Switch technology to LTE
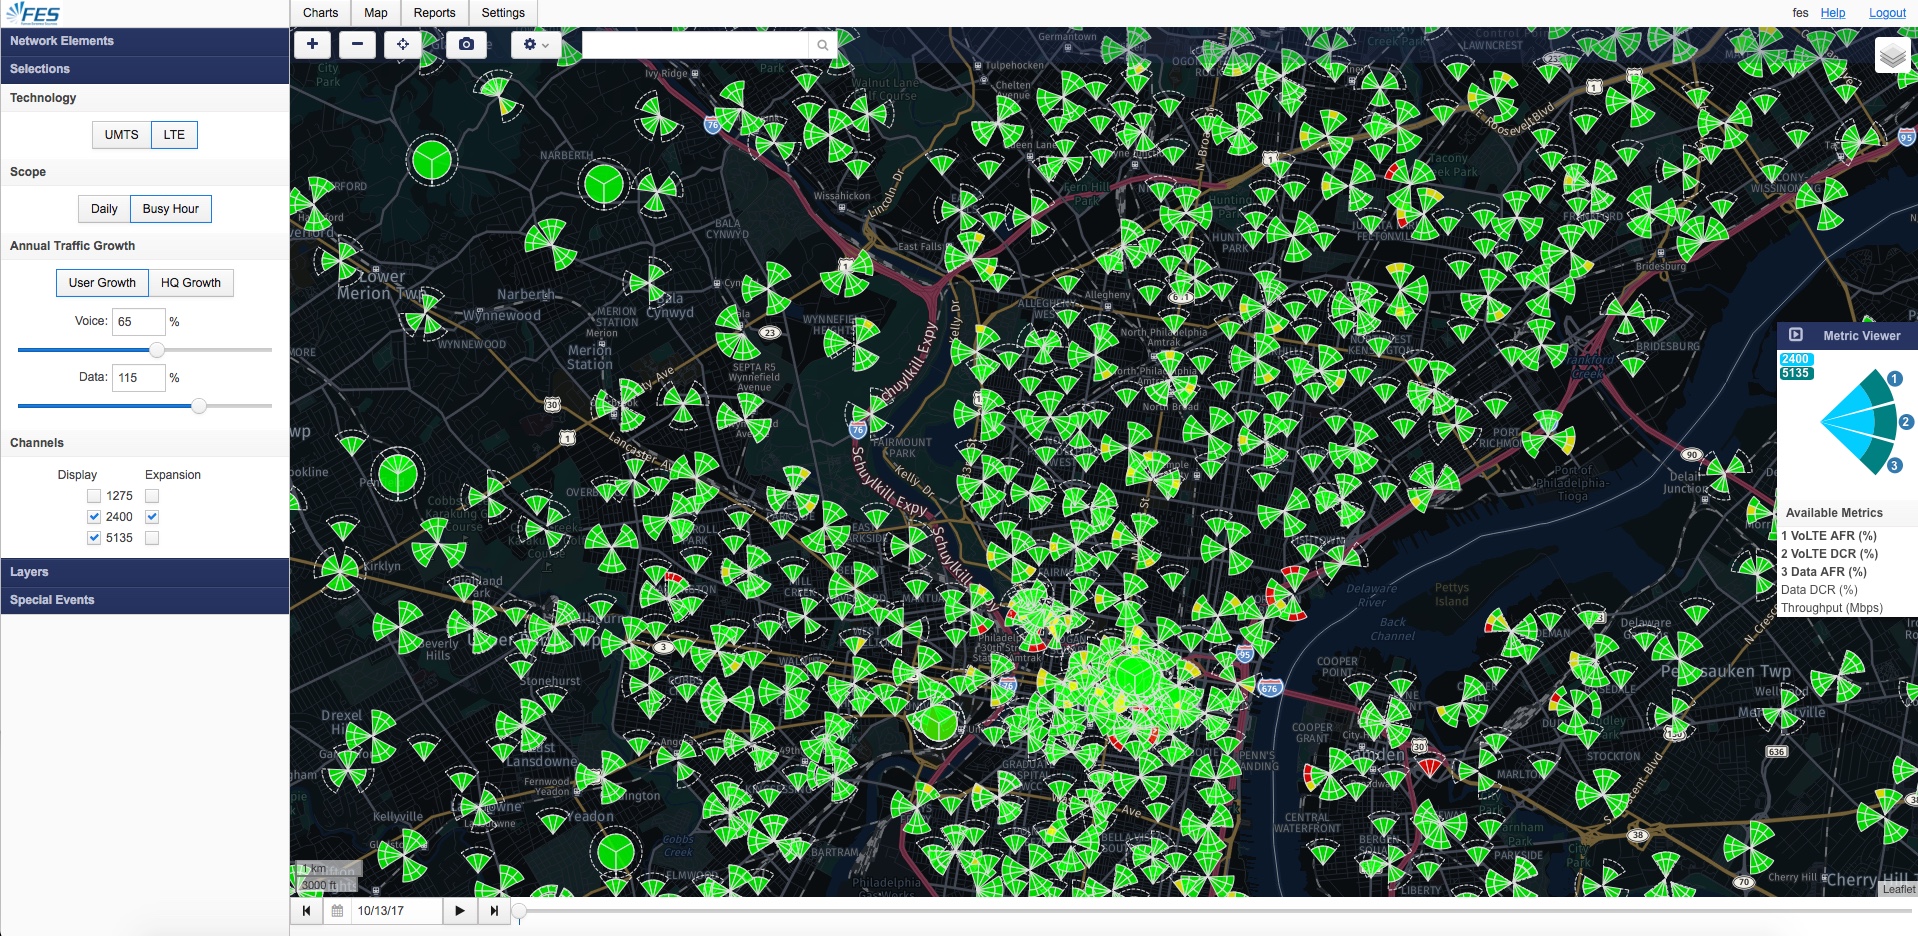Viewport: 1918px width, 936px height. pos(174,135)
